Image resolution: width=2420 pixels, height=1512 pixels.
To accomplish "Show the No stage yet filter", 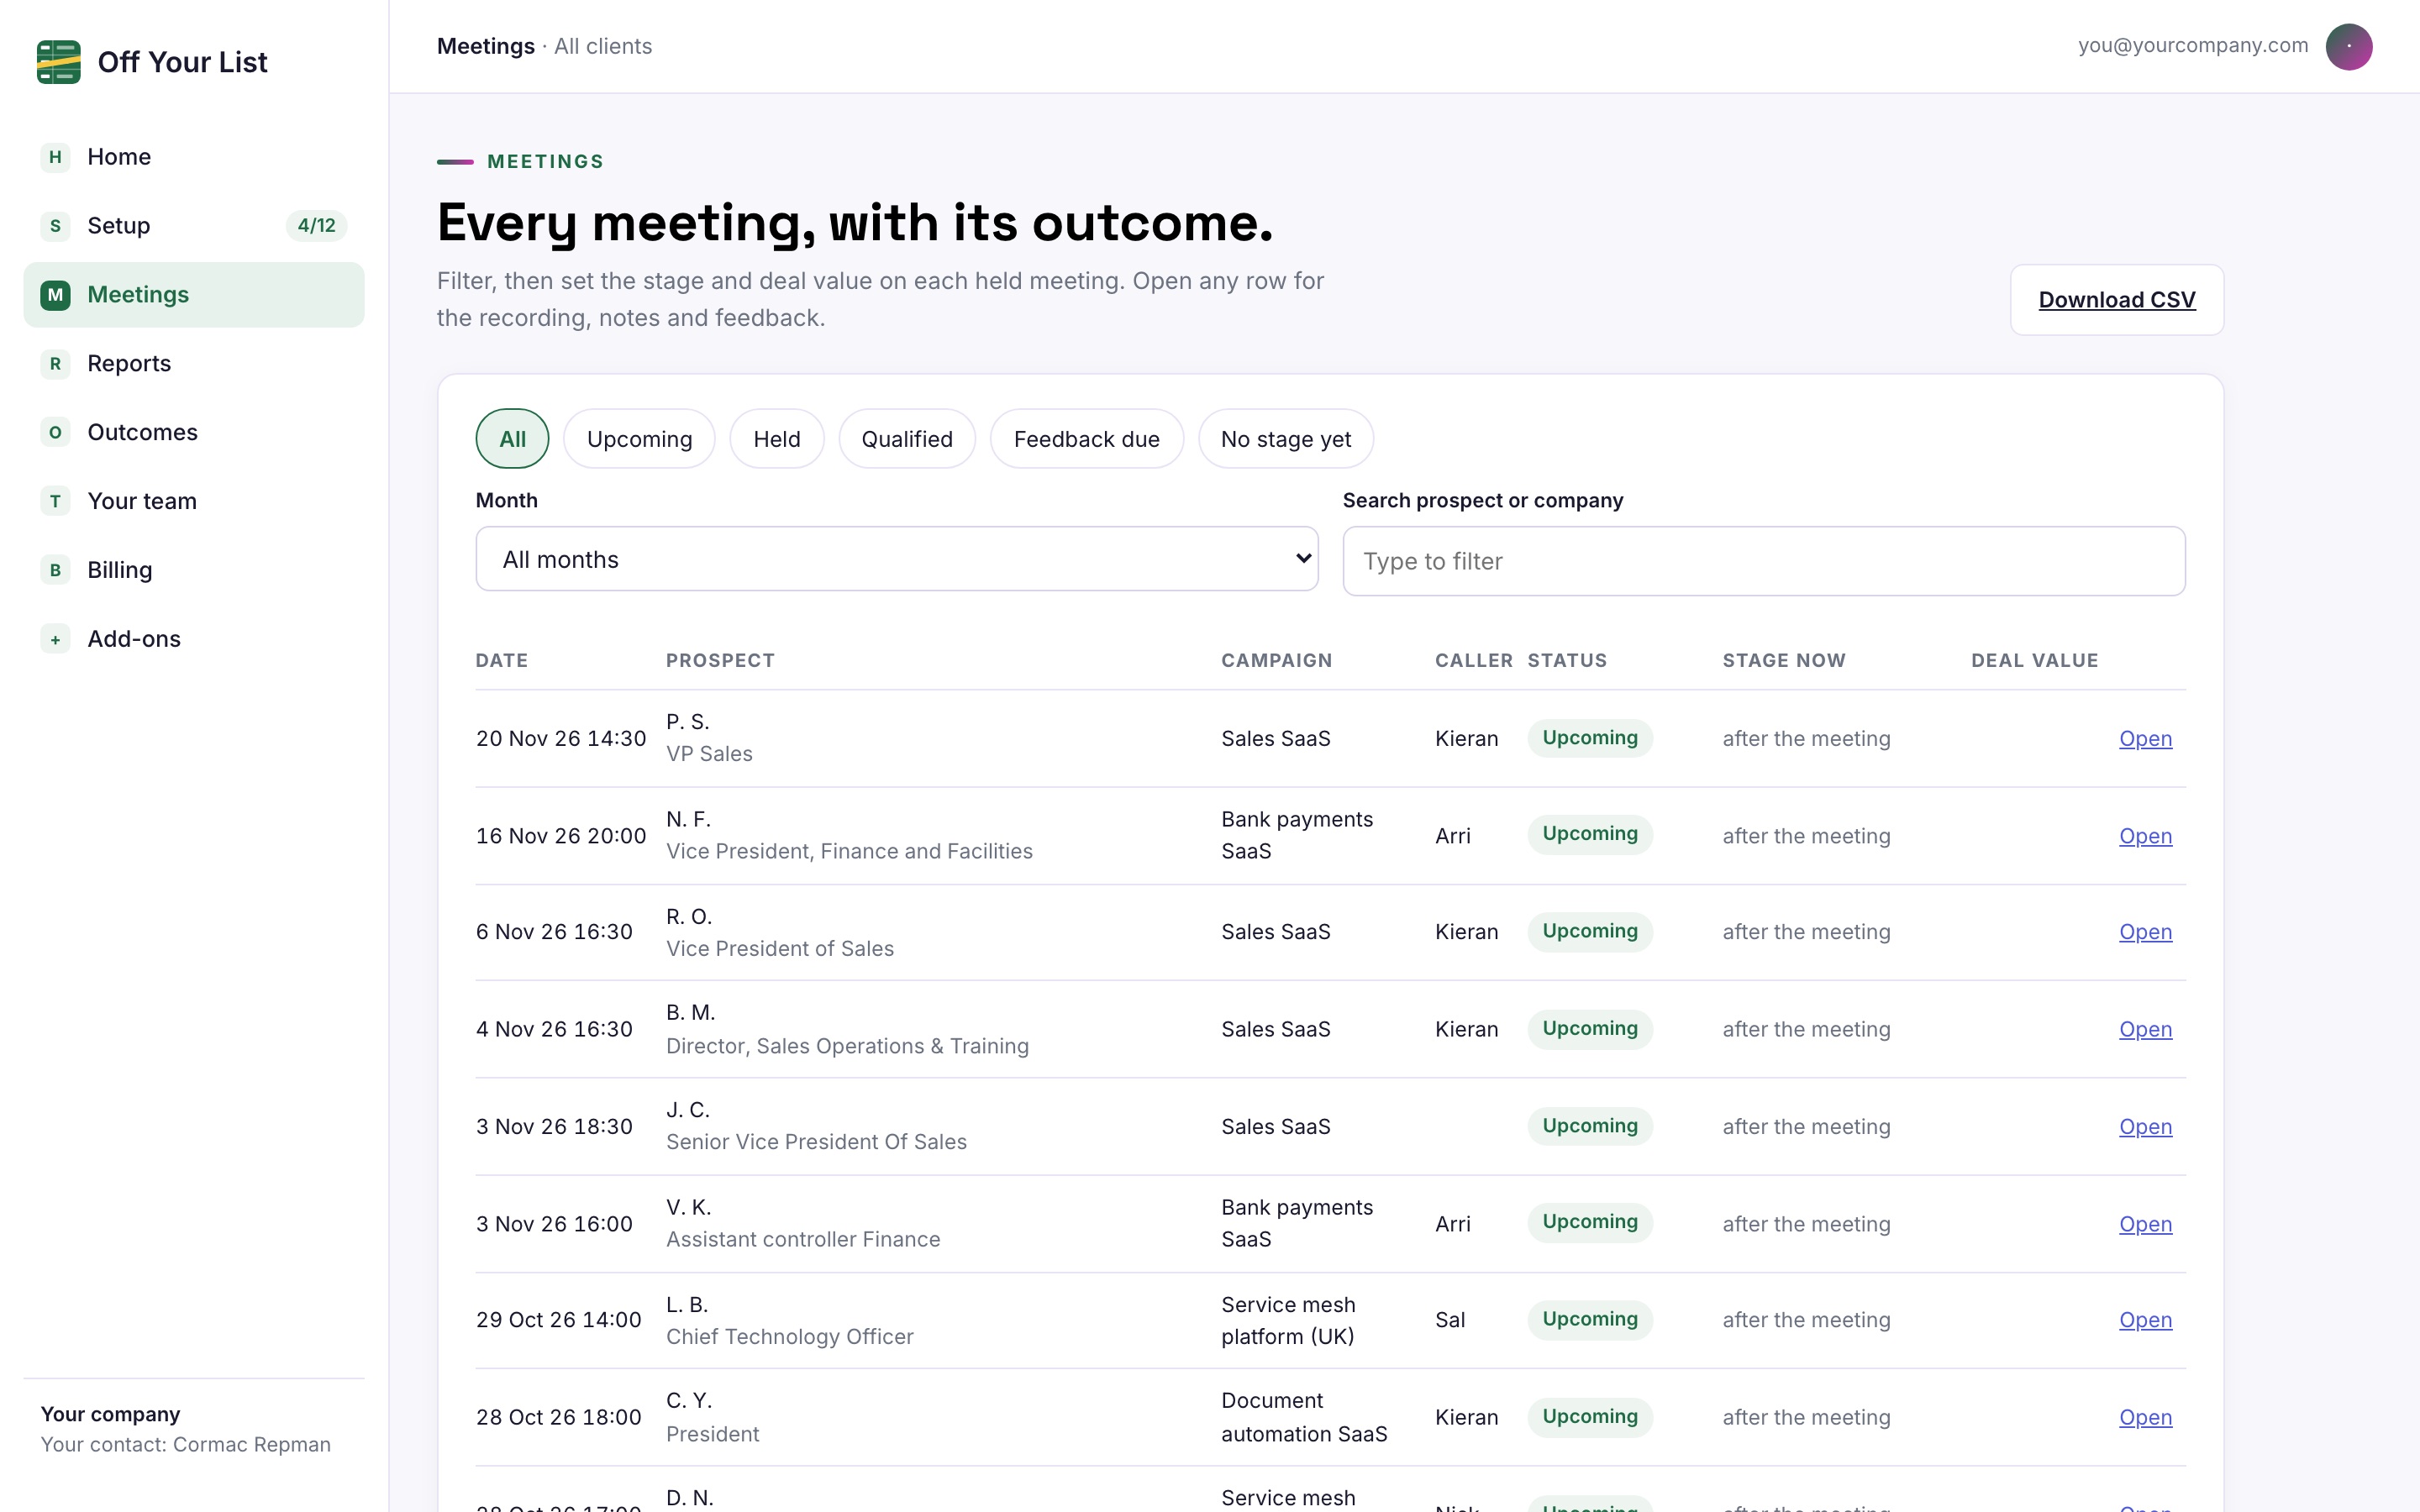I will (x=1286, y=439).
